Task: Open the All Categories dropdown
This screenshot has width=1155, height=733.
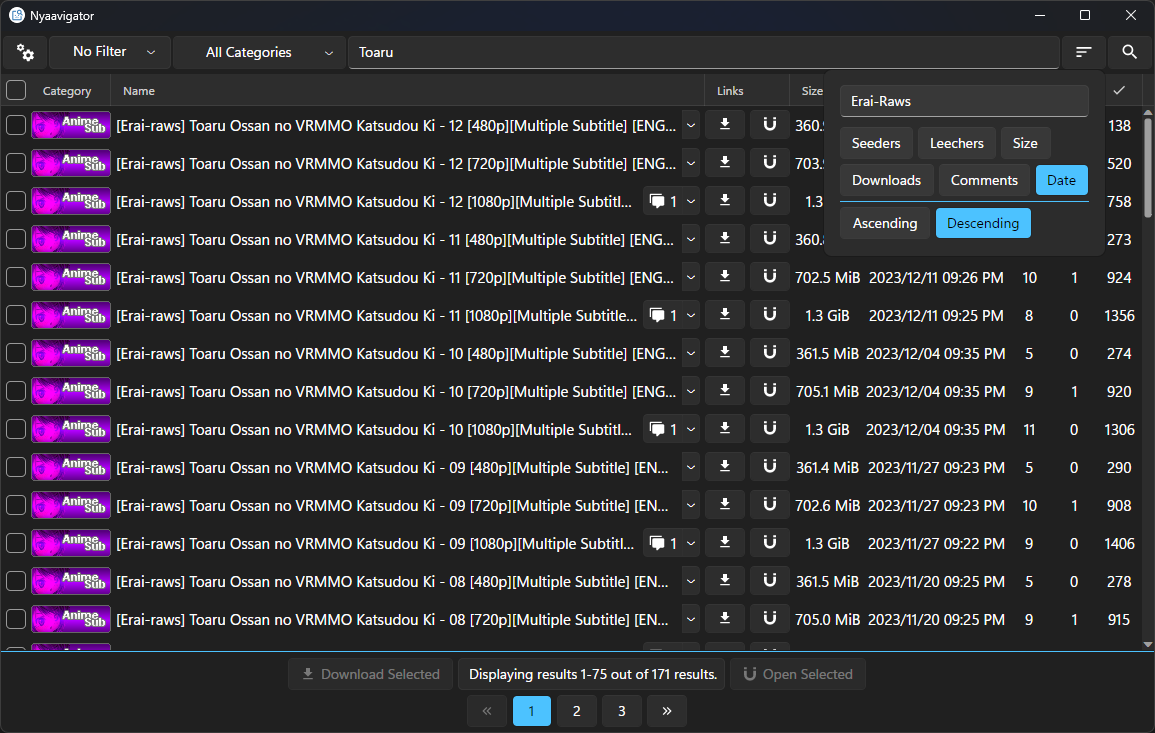Action: (259, 52)
